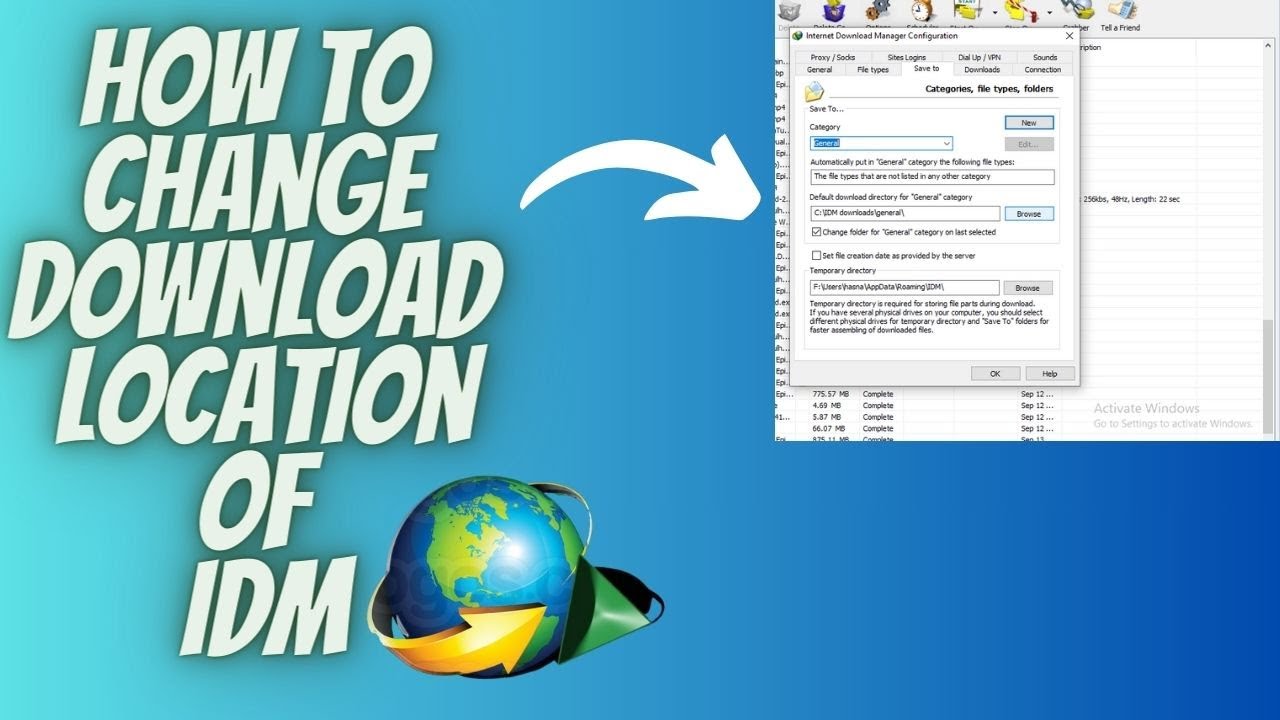Open the Sounds tab
1280x720 pixels.
[1045, 58]
